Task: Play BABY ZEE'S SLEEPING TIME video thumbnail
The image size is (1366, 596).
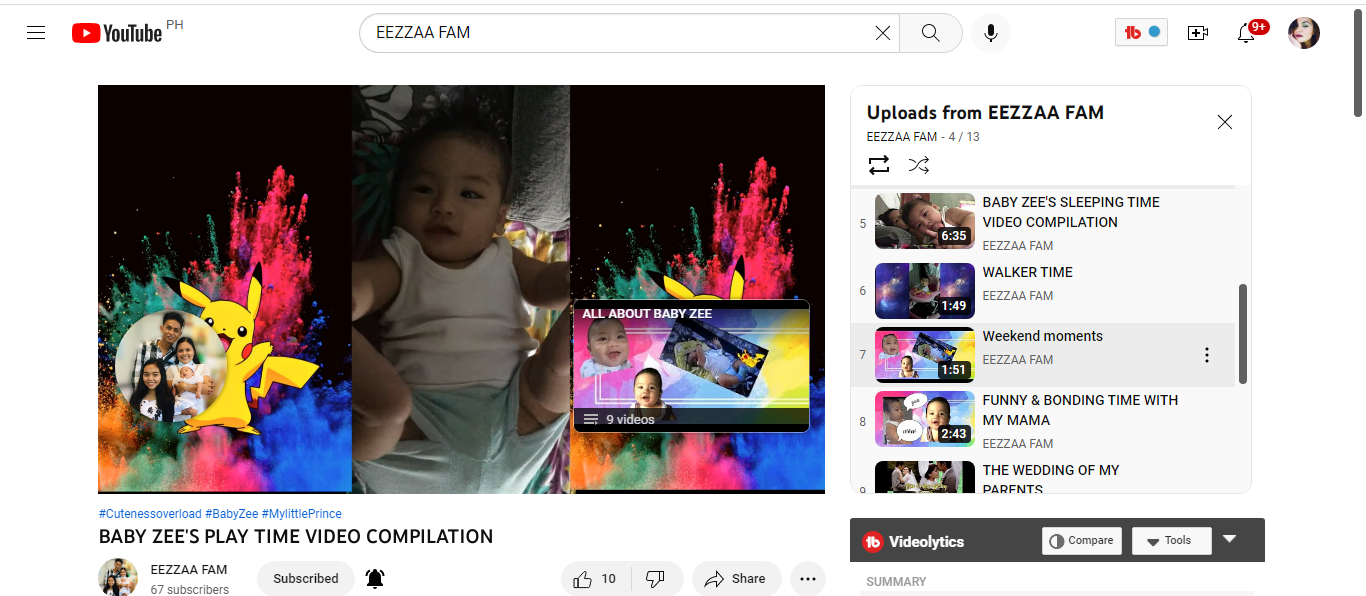Action: 925,221
